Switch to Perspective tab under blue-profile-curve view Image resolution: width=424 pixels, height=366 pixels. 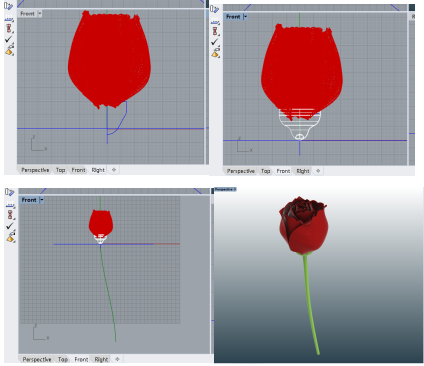pos(35,170)
